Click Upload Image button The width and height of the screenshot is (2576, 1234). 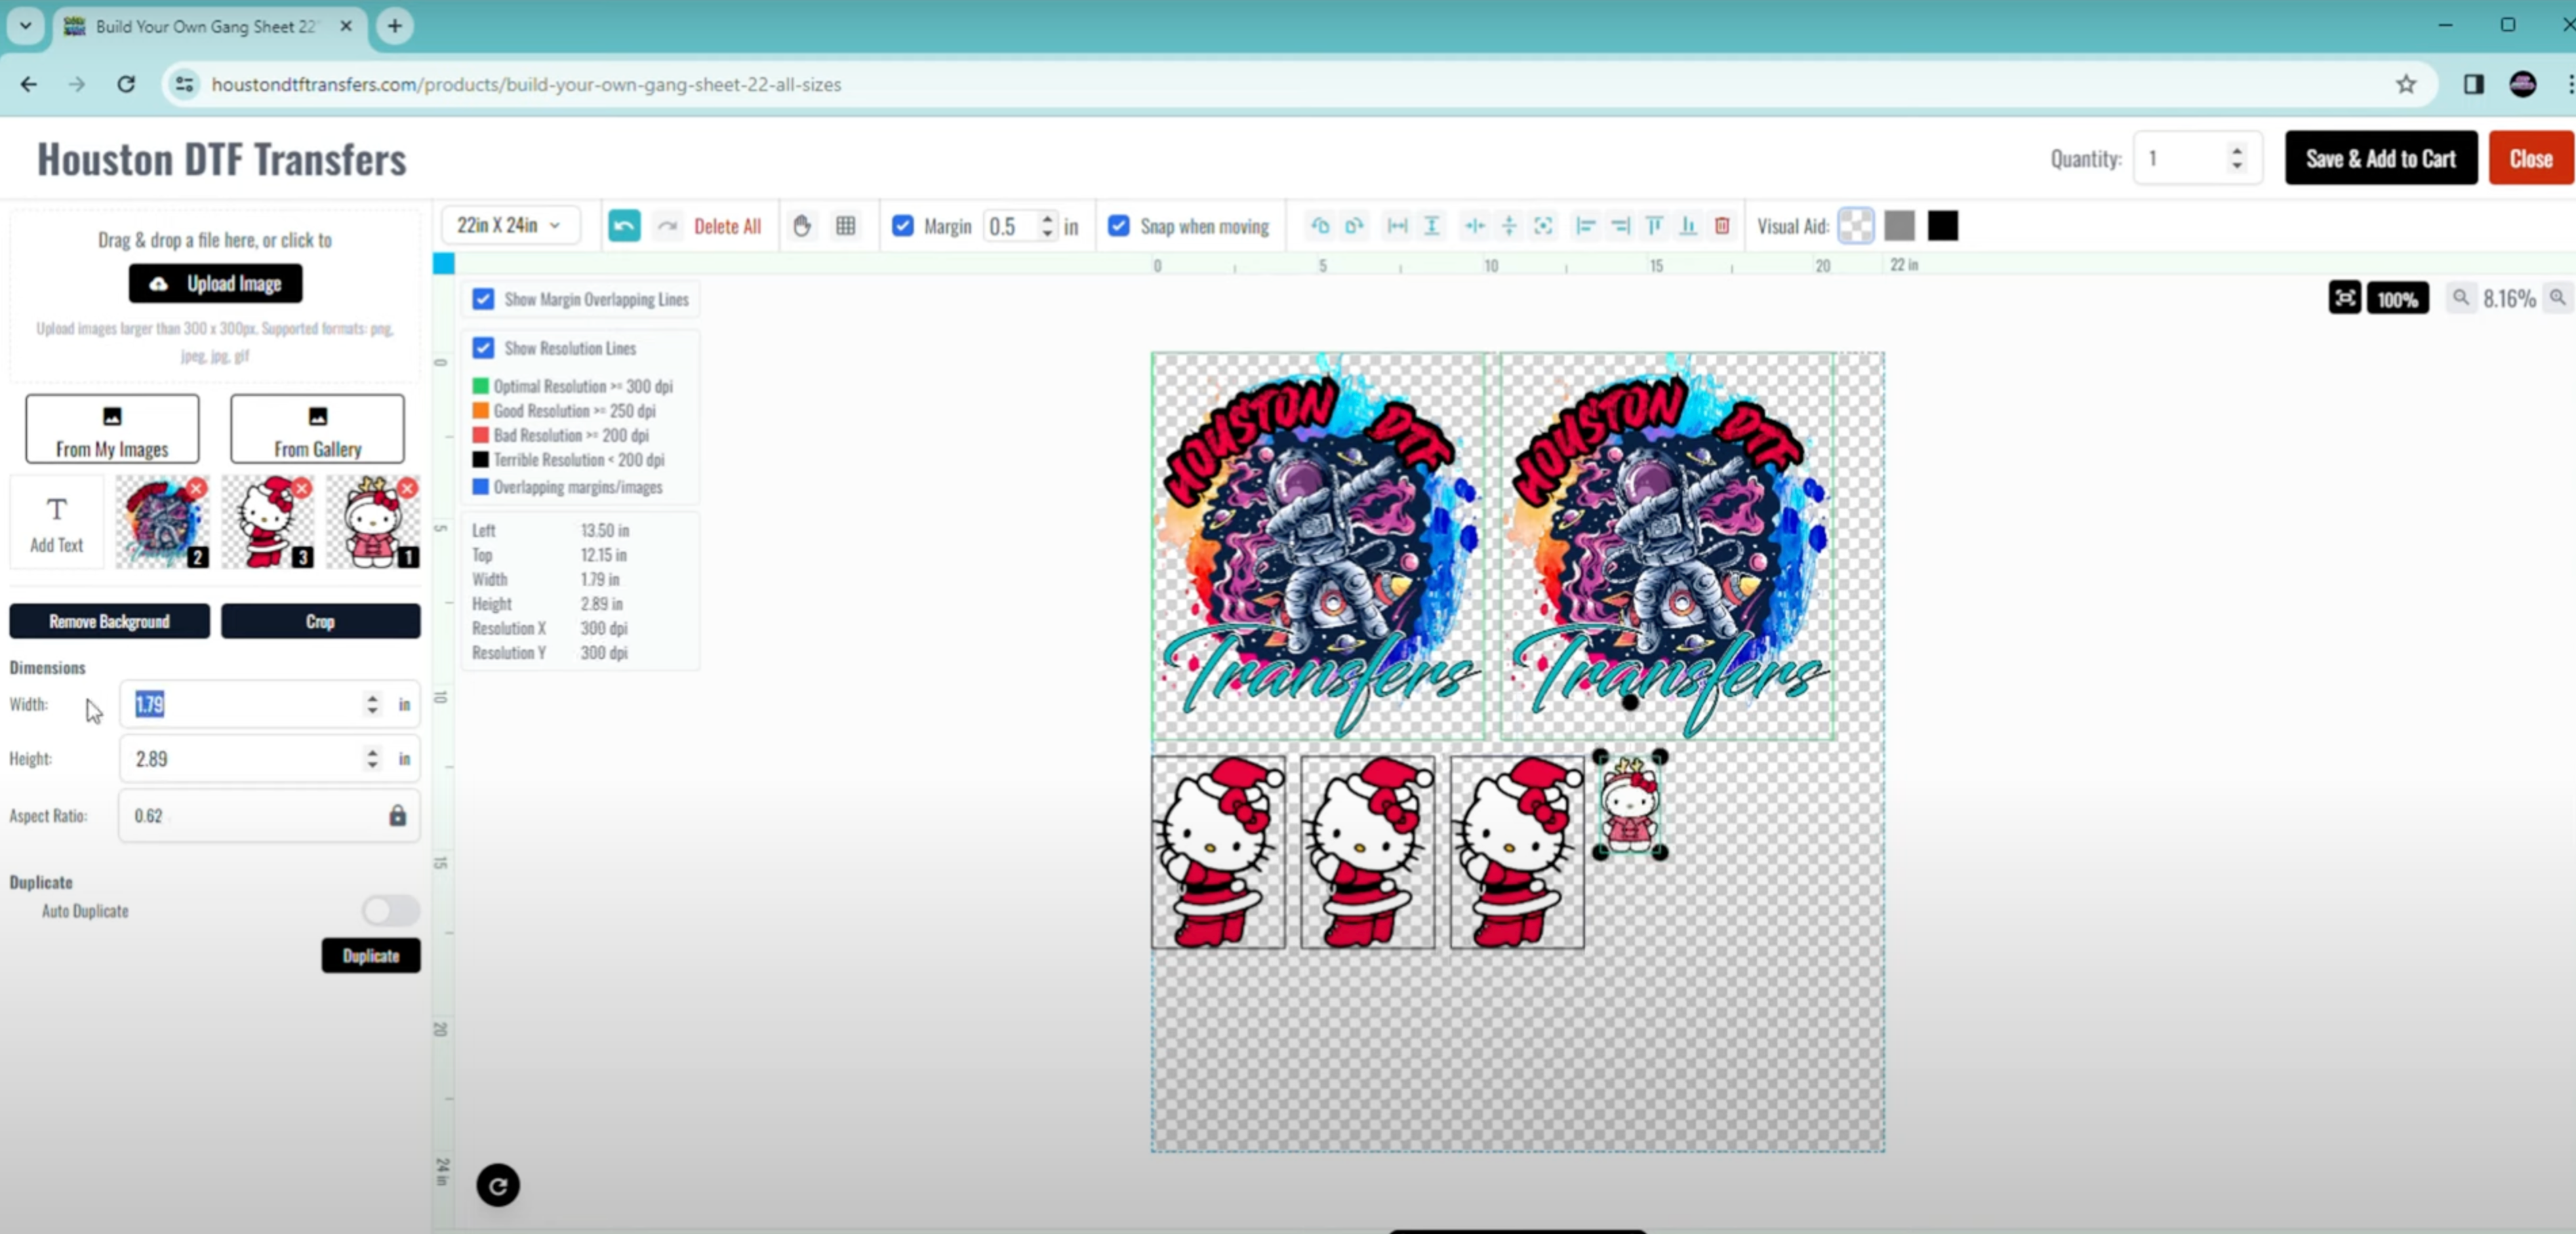(x=216, y=283)
